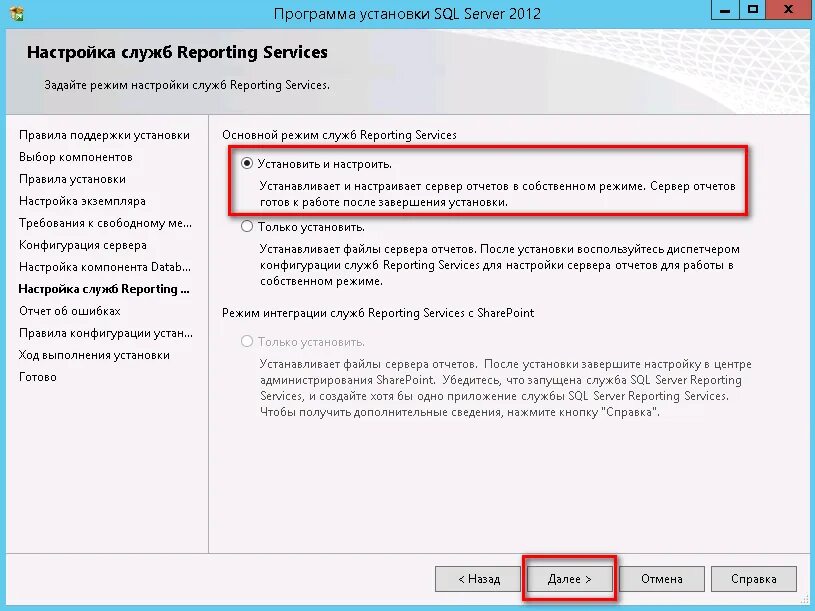Click page title 'Настройка служб Reporting Services'
The height and width of the screenshot is (611, 815).
tap(177, 52)
